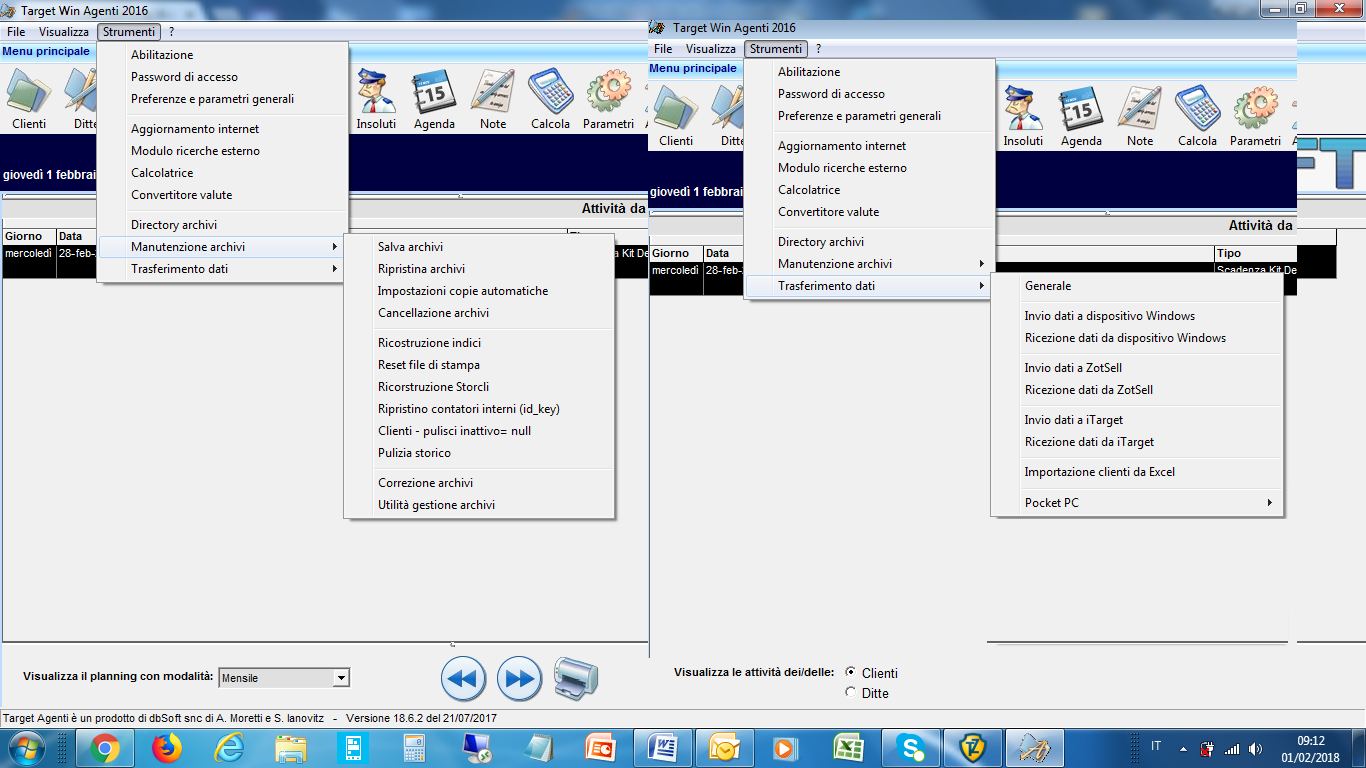Open Skype from the taskbar

[911, 747]
